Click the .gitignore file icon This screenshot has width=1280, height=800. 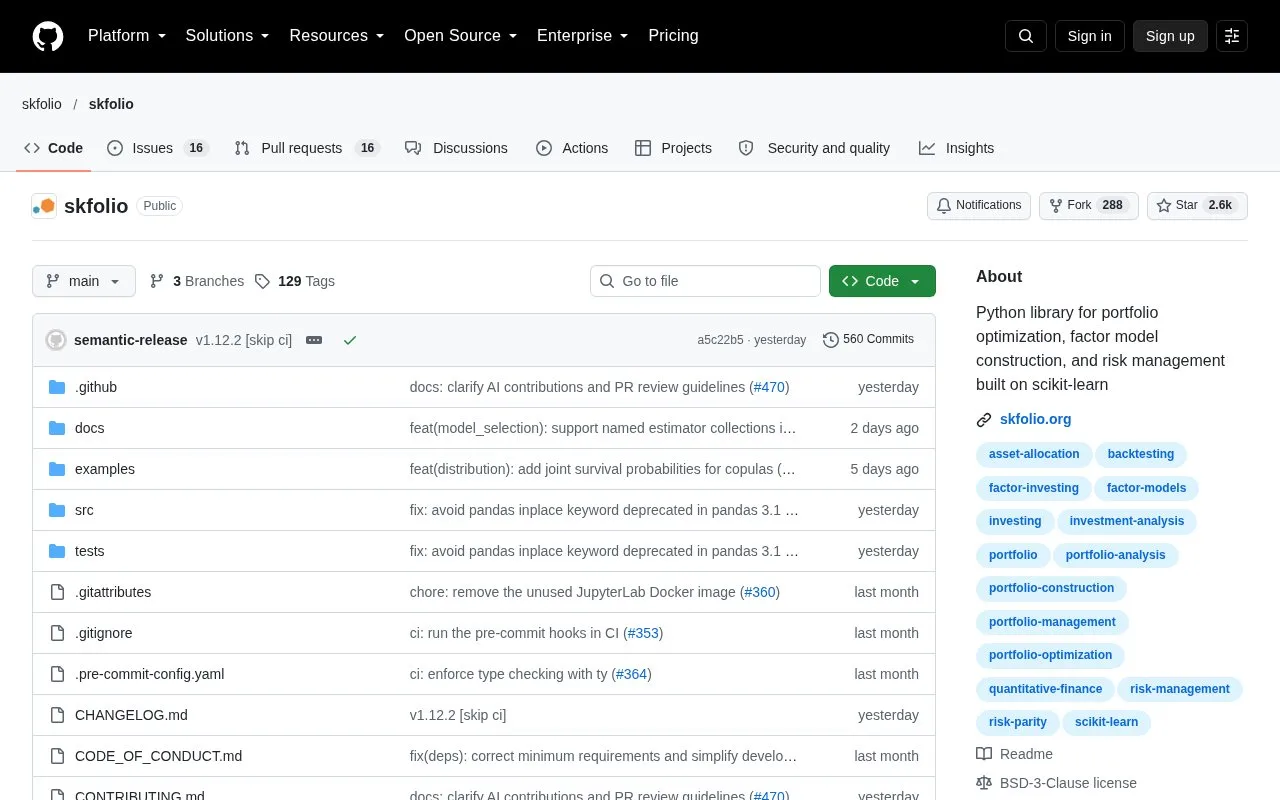(x=57, y=633)
